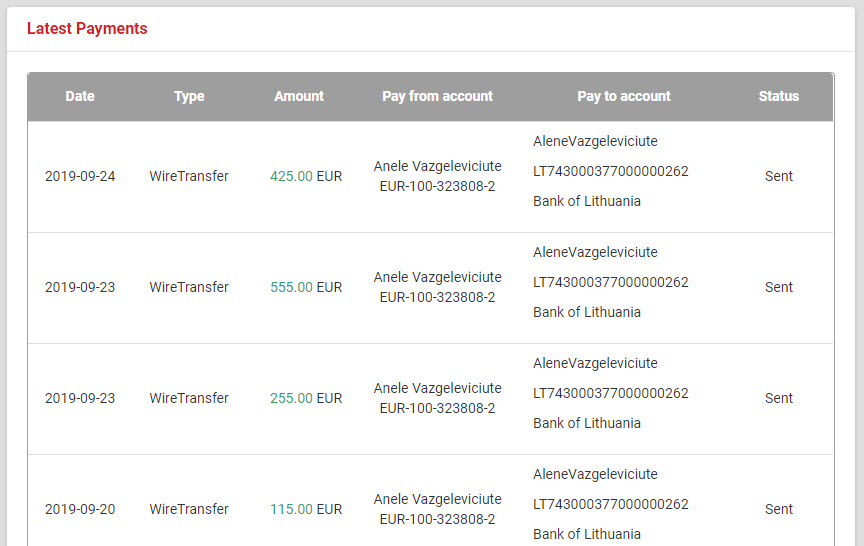Click the Type column header

click(189, 97)
